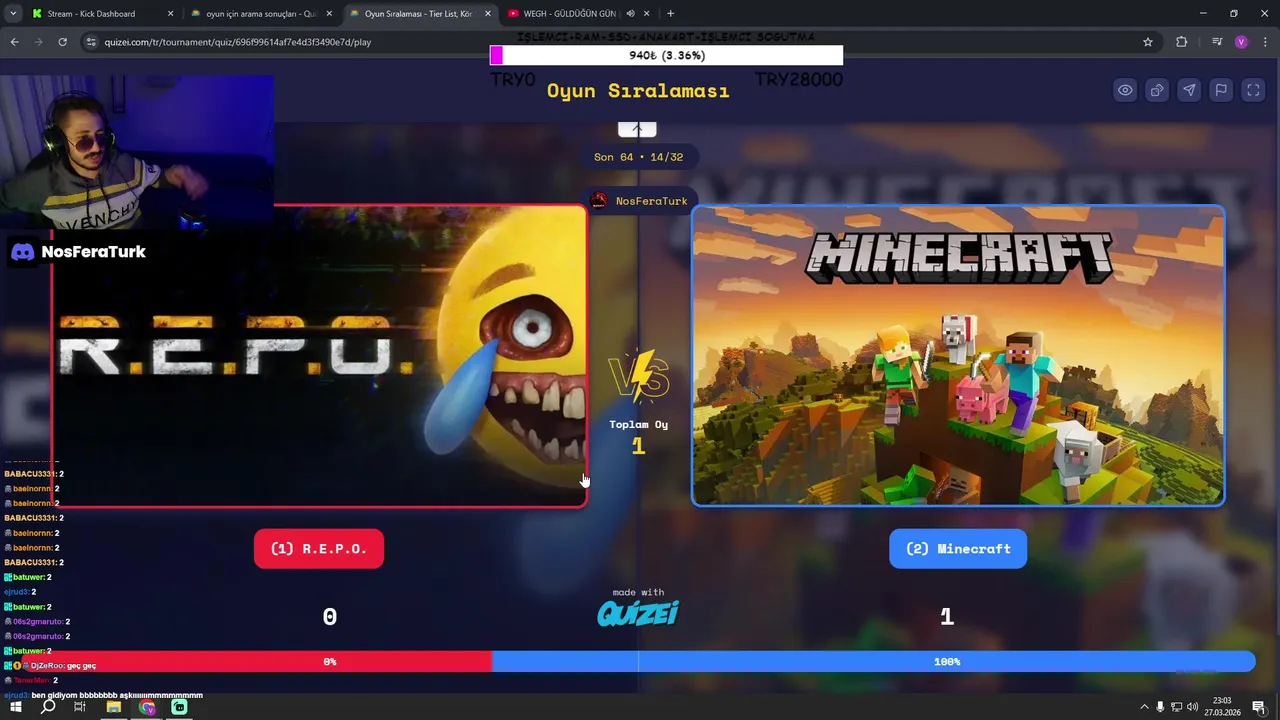Select the R.E.P.O. game image

[319, 356]
